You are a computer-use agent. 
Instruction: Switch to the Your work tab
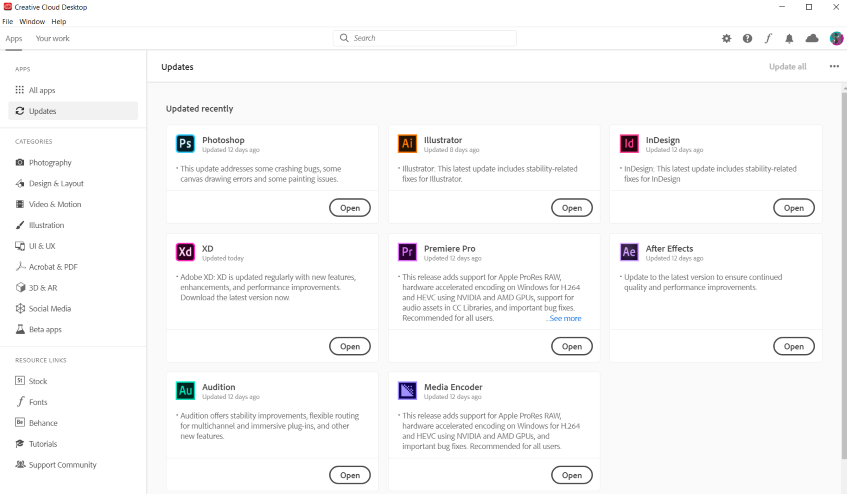tap(52, 38)
